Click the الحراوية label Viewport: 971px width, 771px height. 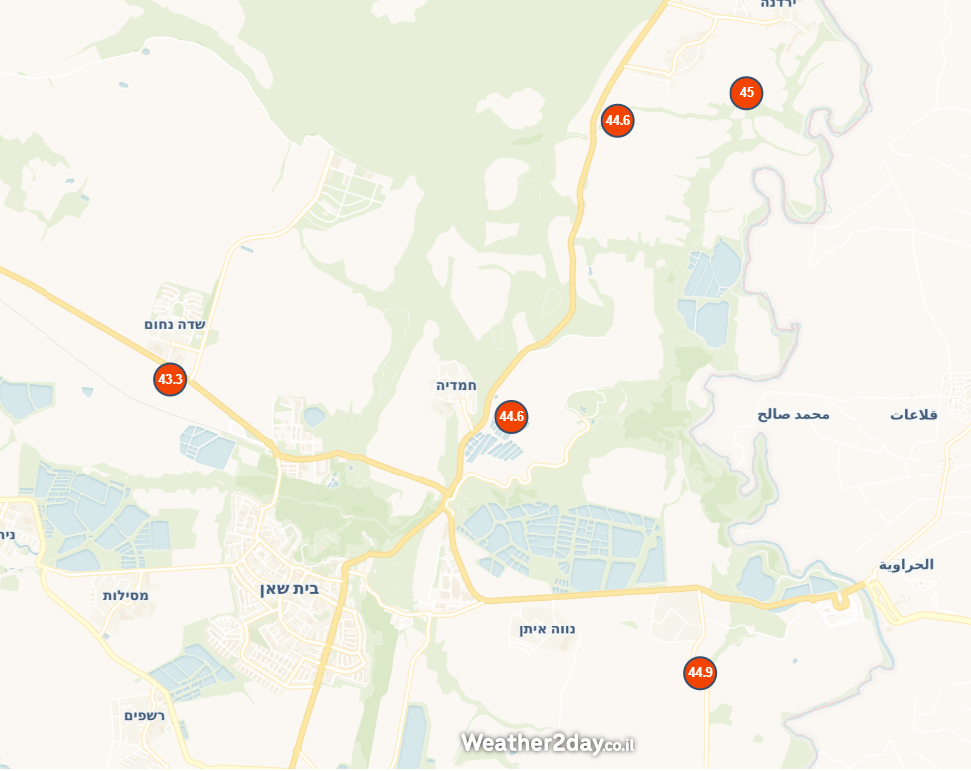click(907, 564)
